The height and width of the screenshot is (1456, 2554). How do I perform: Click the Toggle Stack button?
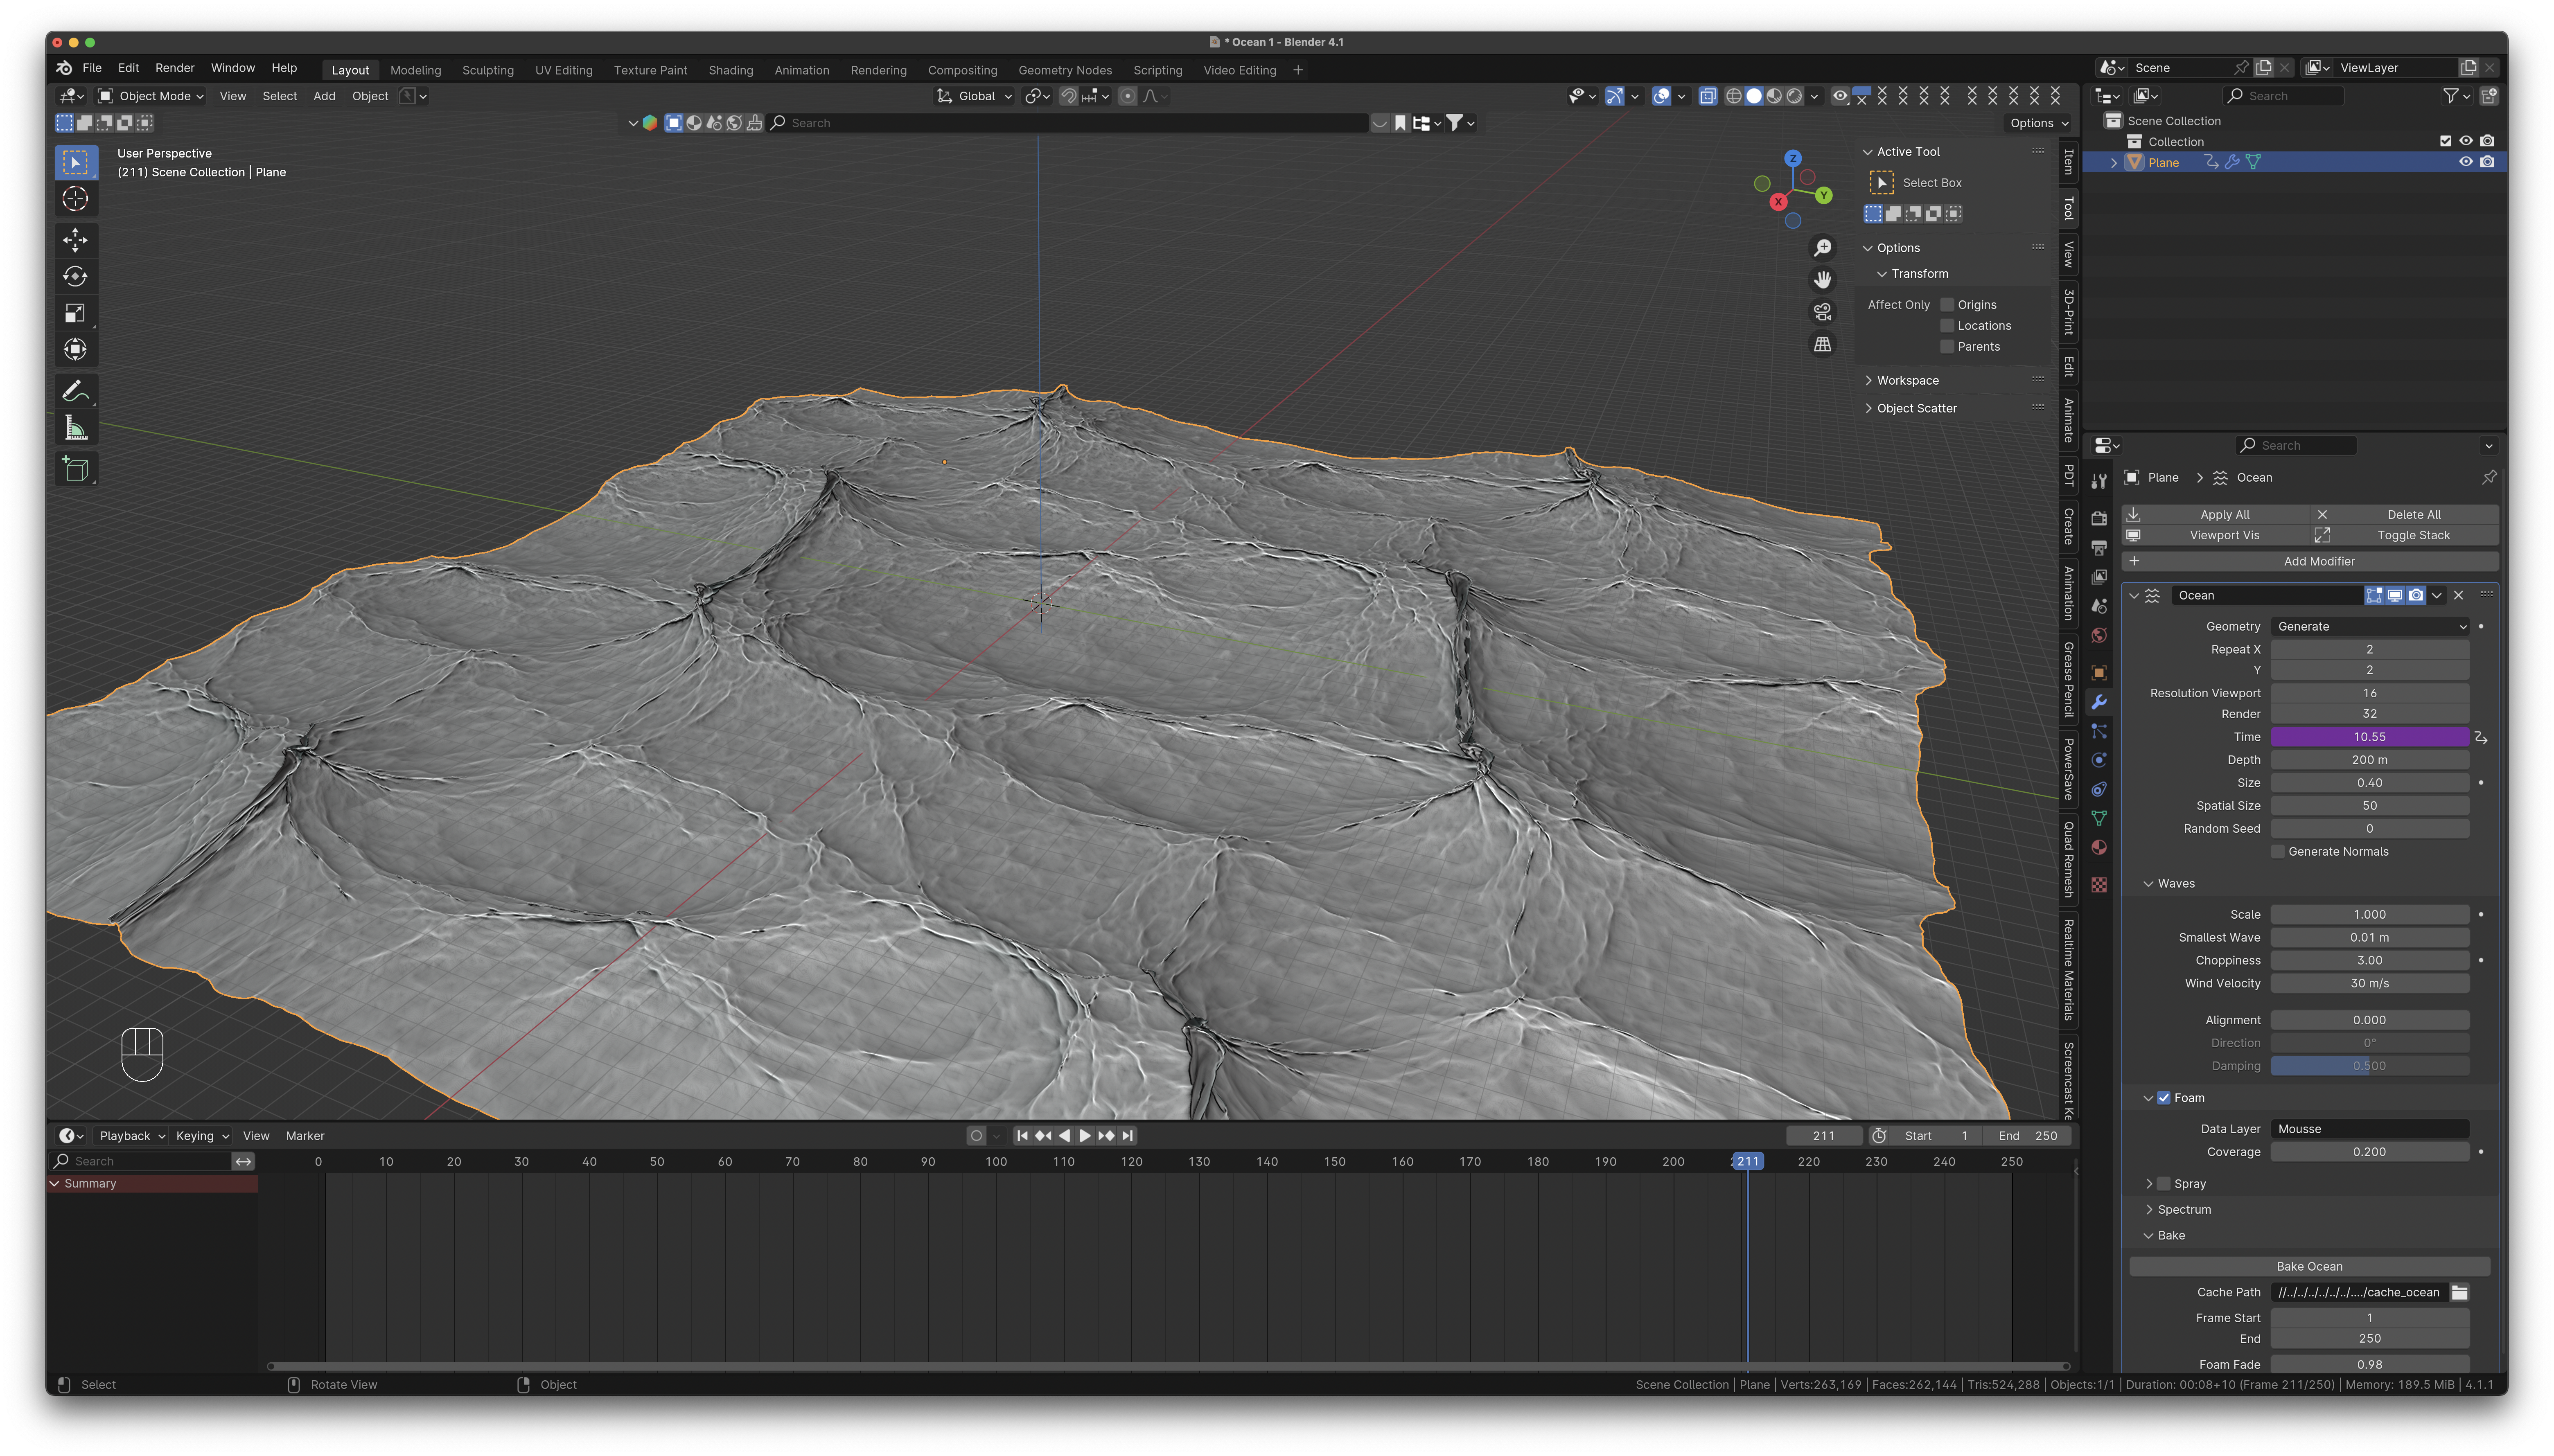click(2405, 535)
